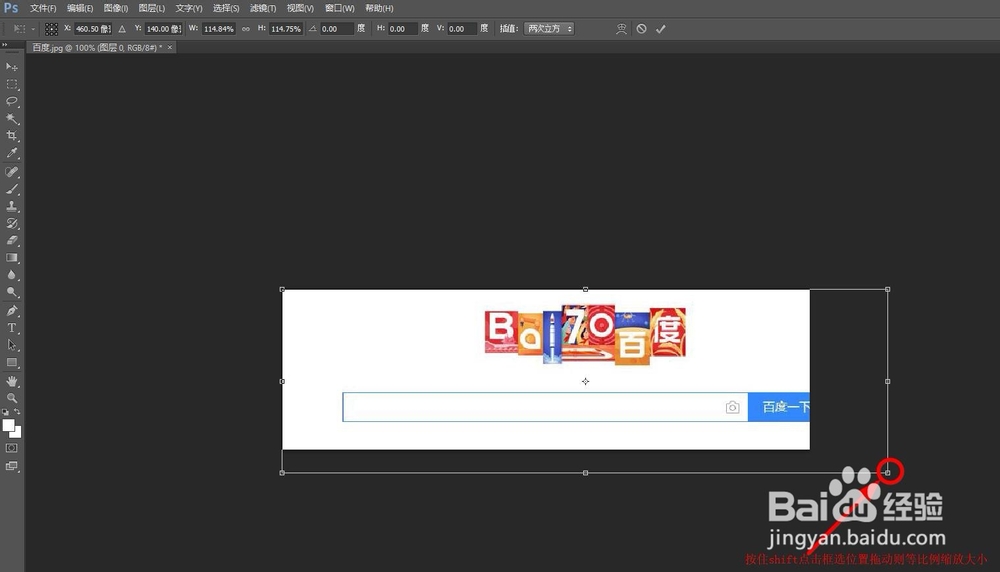Click the right-middle transform handle

click(x=888, y=381)
